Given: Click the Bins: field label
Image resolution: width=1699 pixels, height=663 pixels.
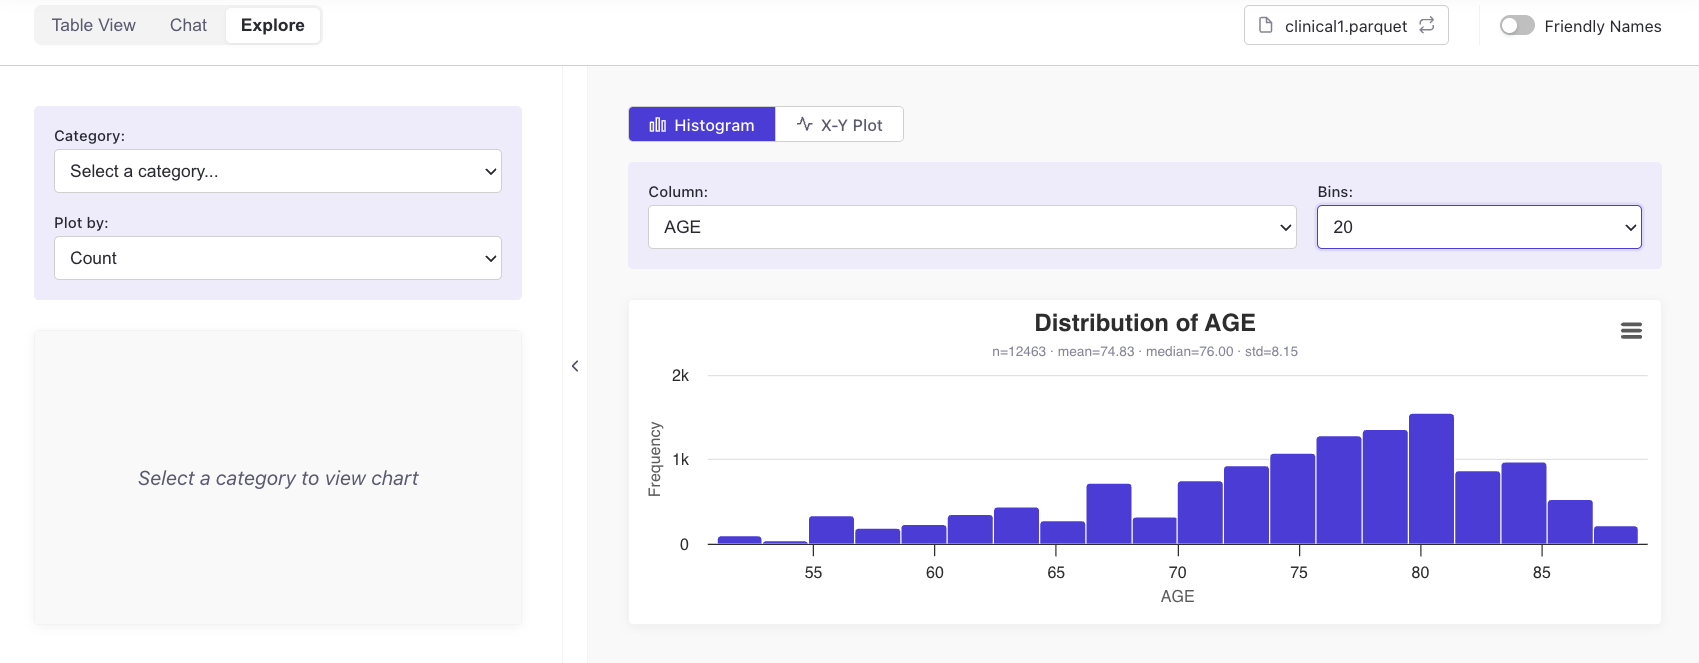Looking at the screenshot, I should (x=1335, y=192).
